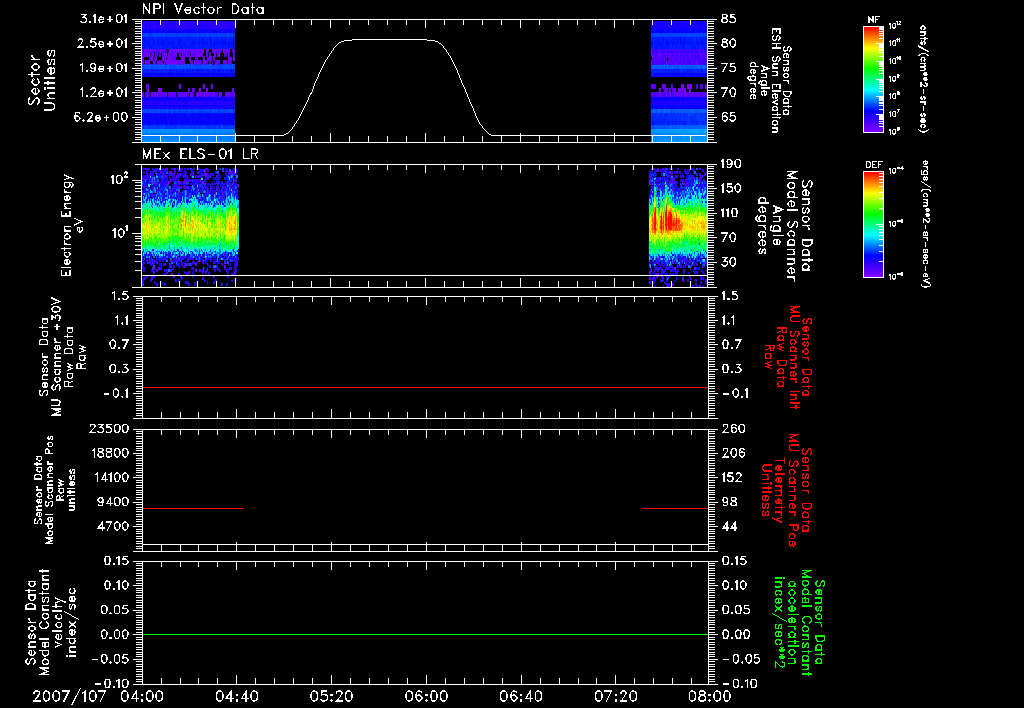Click the "190" scanner angle tick
The width and height of the screenshot is (1024, 708).
pos(731,164)
